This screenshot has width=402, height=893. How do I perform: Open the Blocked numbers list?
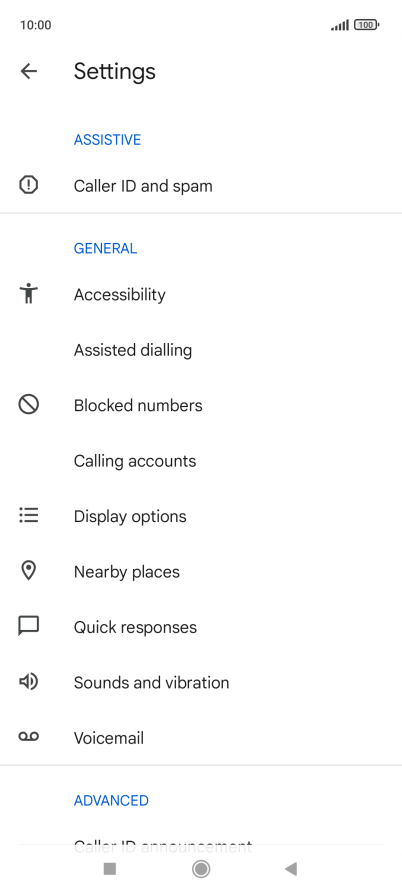click(x=201, y=405)
